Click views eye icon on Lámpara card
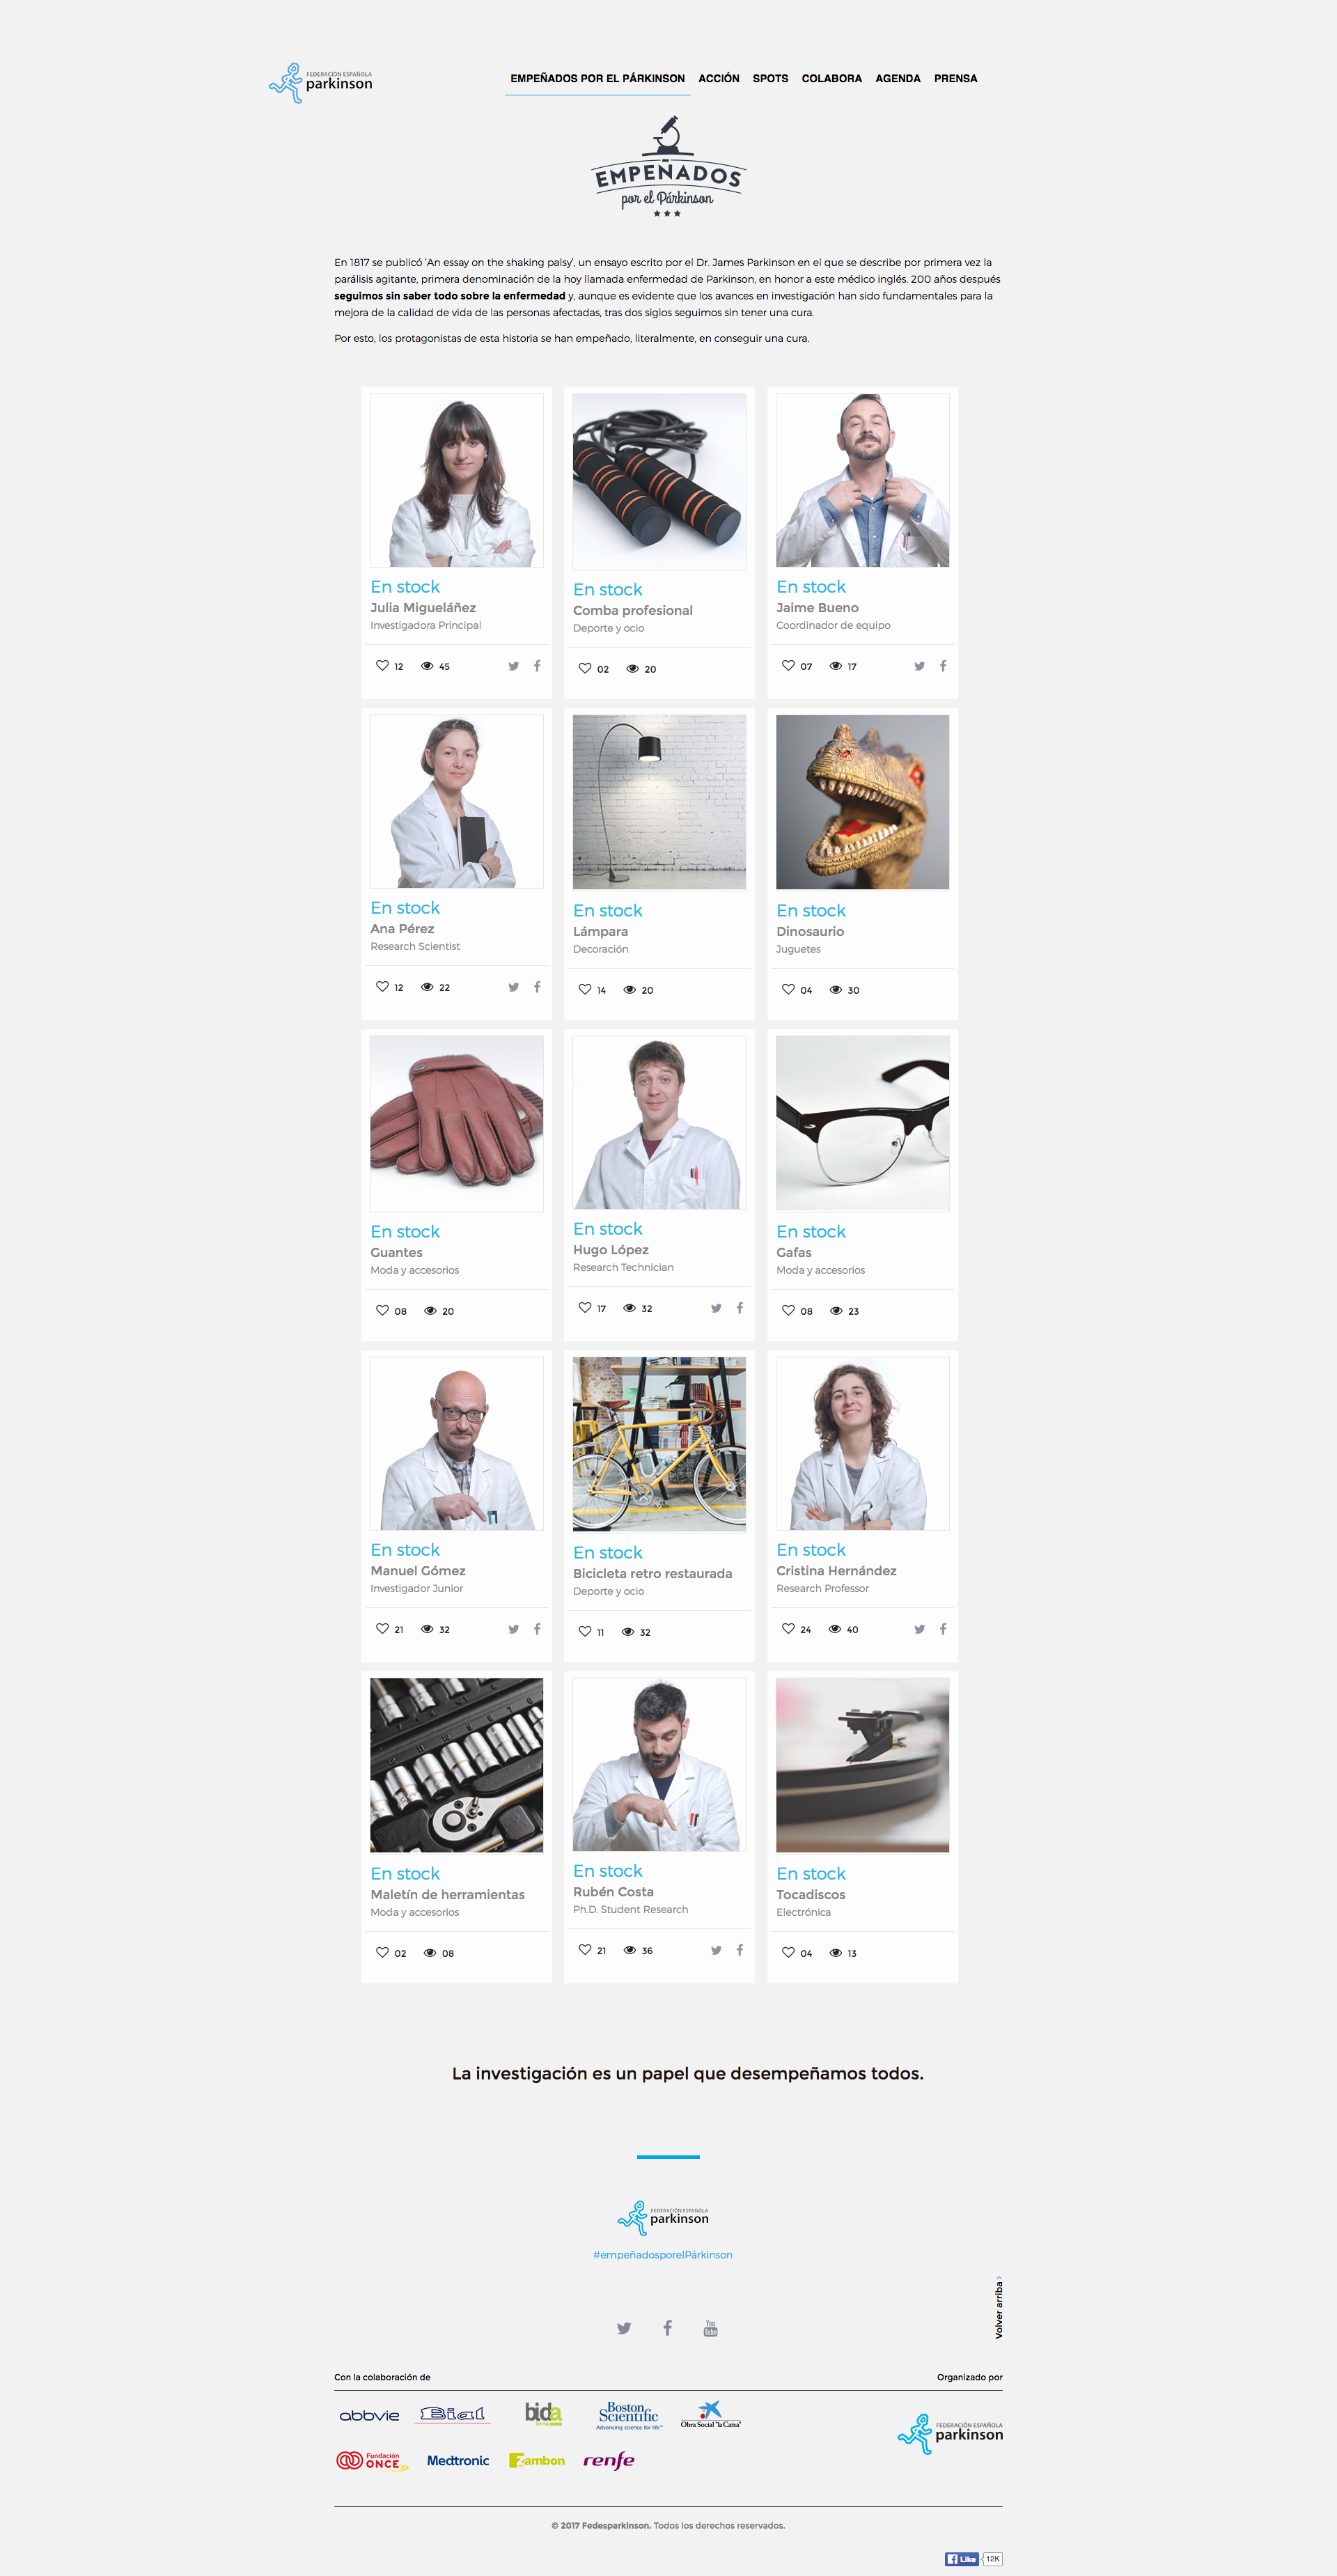1337x2576 pixels. click(630, 989)
